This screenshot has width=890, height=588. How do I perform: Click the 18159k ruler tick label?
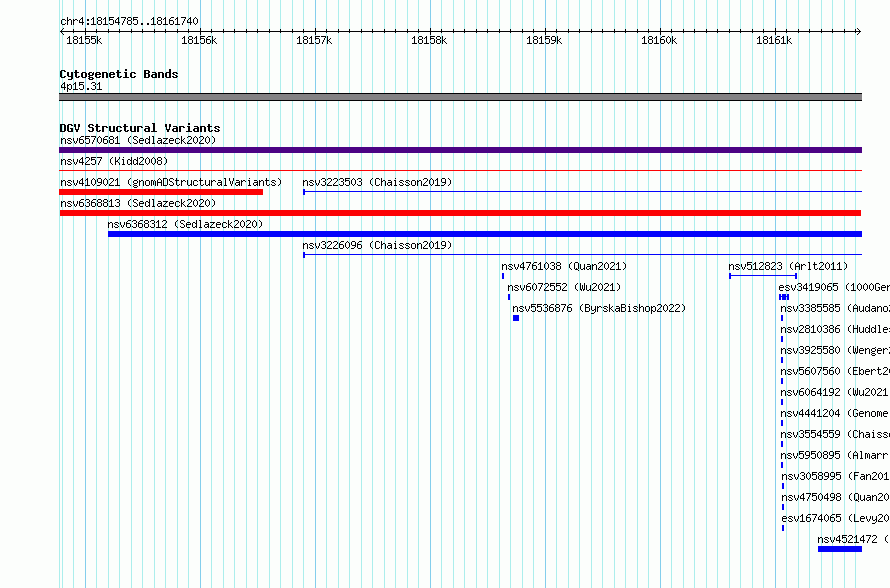coord(544,40)
